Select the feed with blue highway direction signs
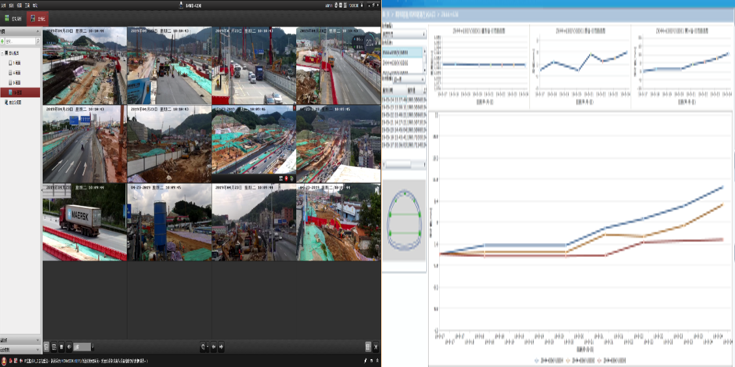Image resolution: width=735 pixels, height=367 pixels. tap(85, 144)
